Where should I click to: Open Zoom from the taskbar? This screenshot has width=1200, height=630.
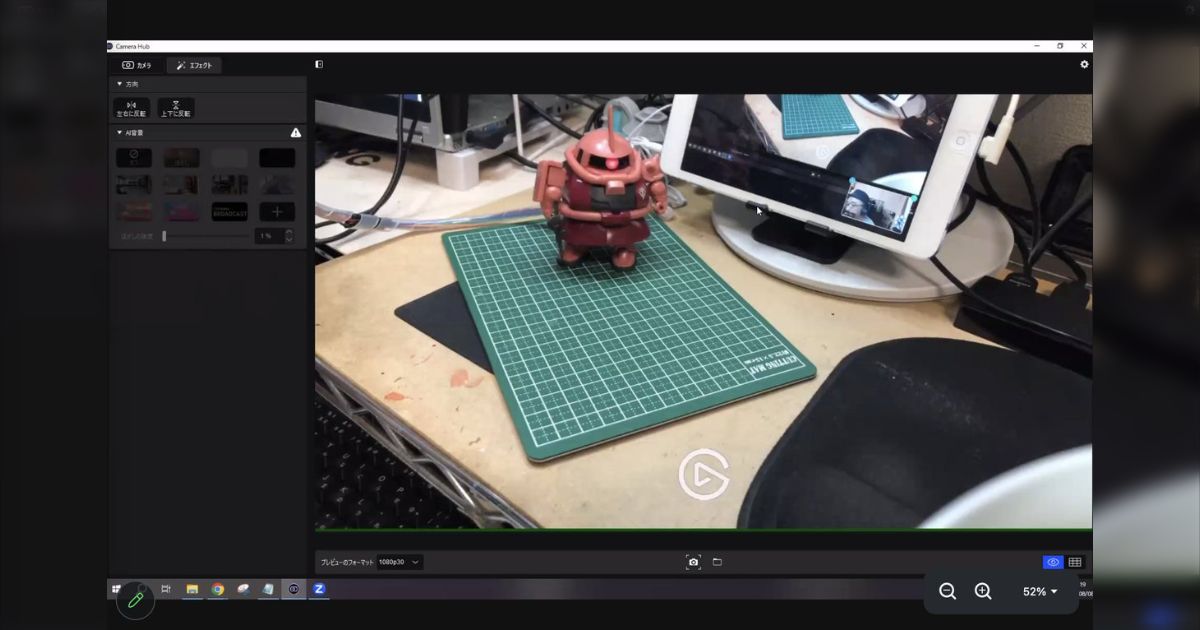[x=319, y=589]
